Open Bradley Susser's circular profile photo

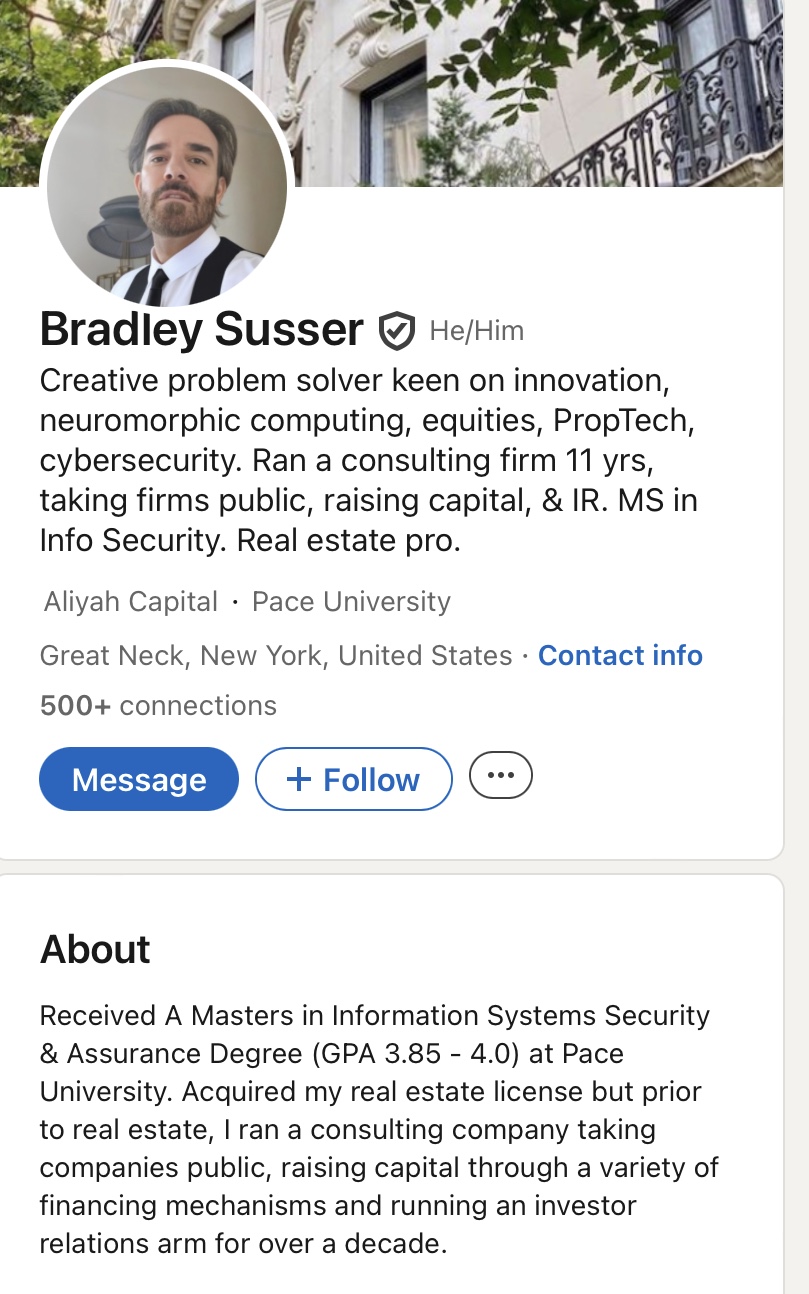coord(167,185)
